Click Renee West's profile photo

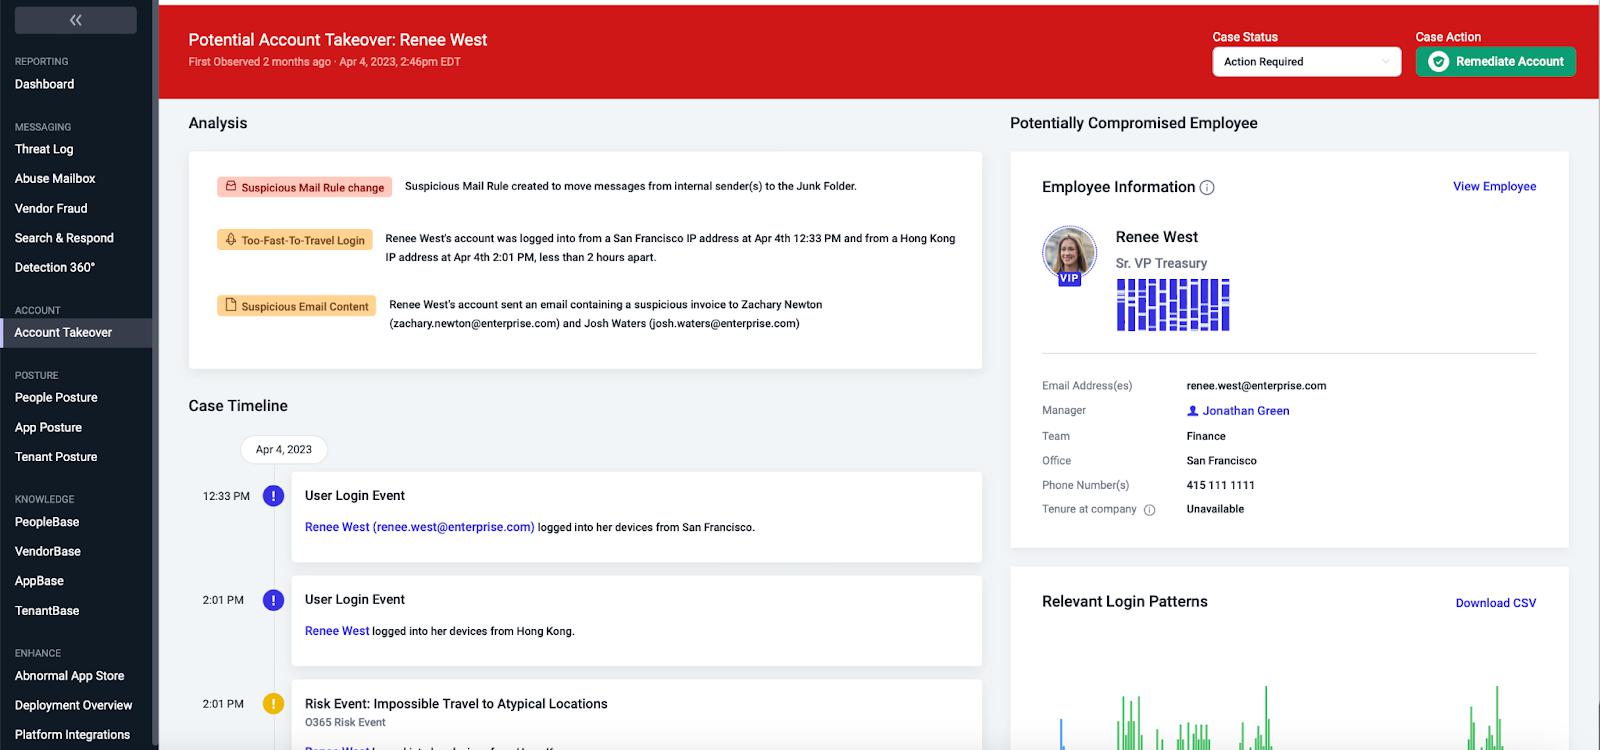(x=1069, y=252)
